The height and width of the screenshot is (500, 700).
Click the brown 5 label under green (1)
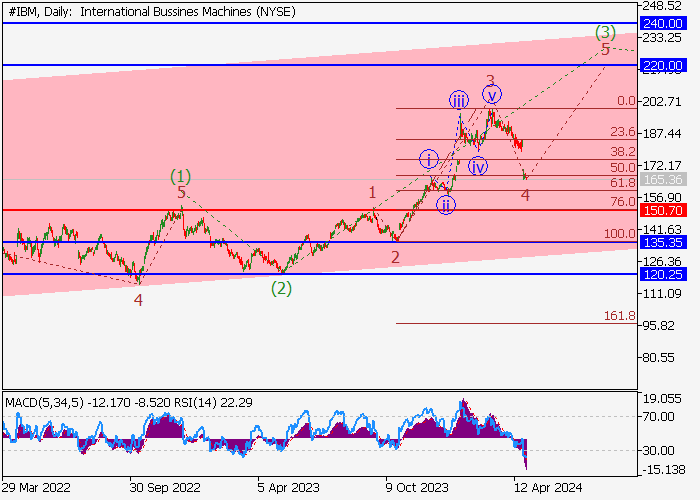(181, 193)
